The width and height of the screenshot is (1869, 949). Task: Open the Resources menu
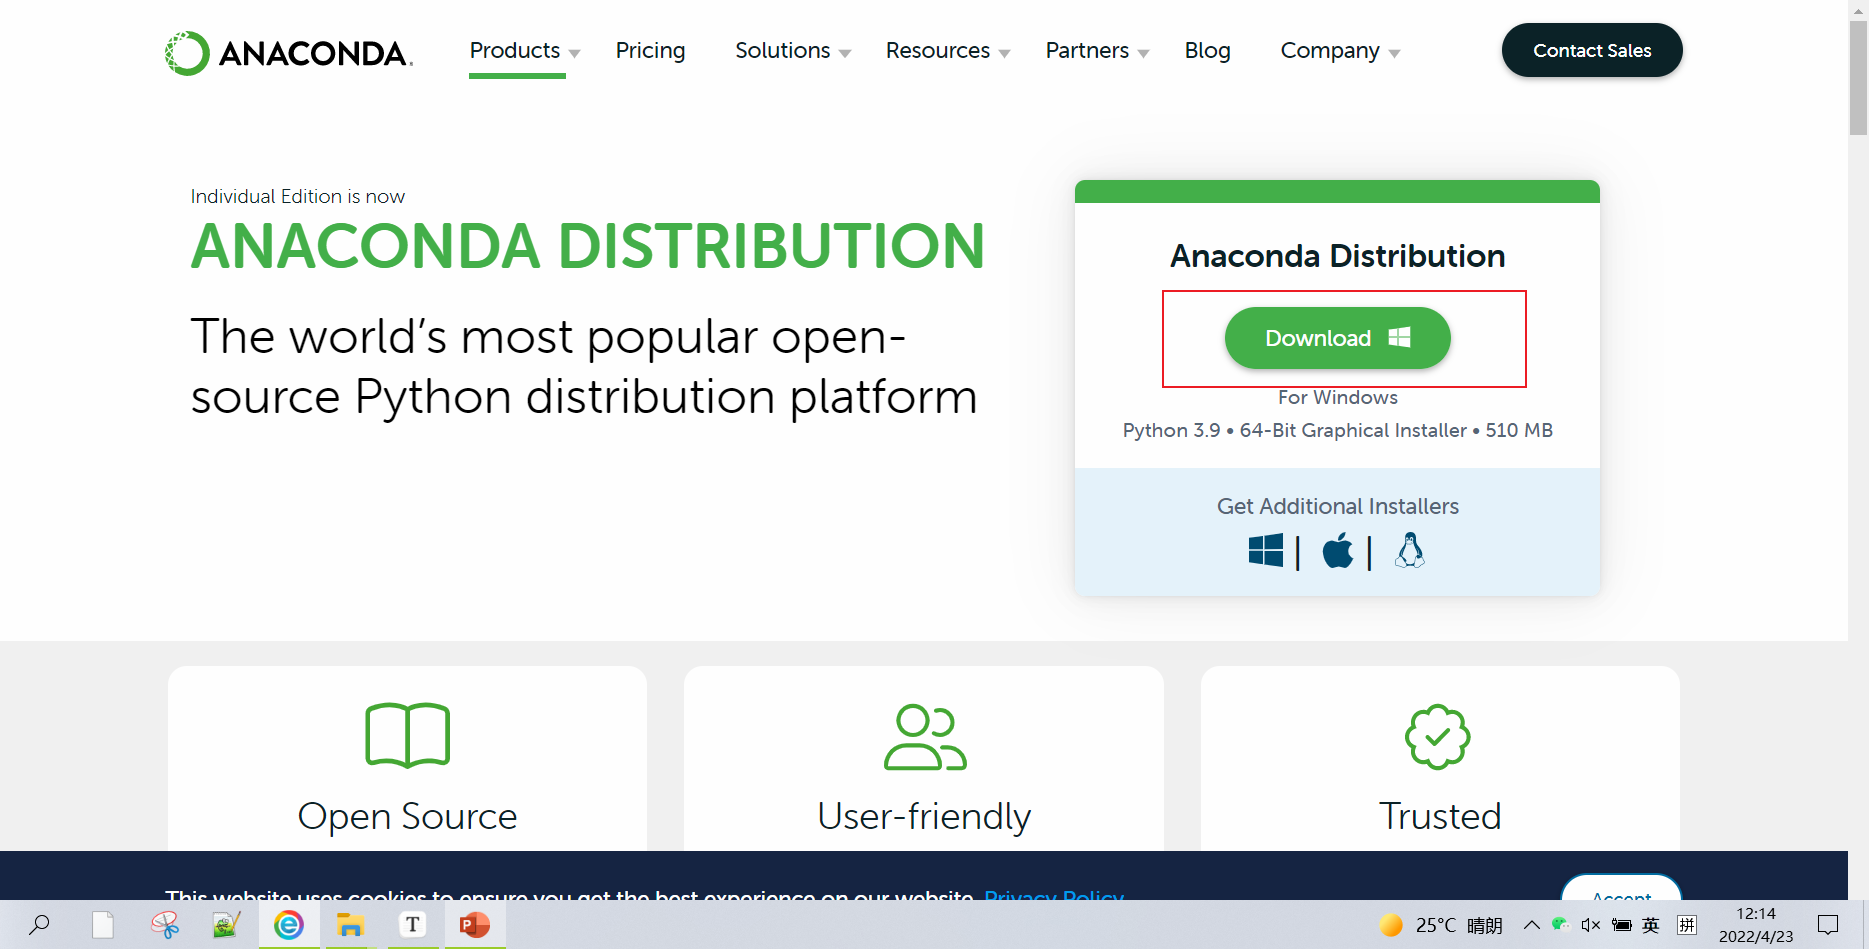[x=938, y=50]
